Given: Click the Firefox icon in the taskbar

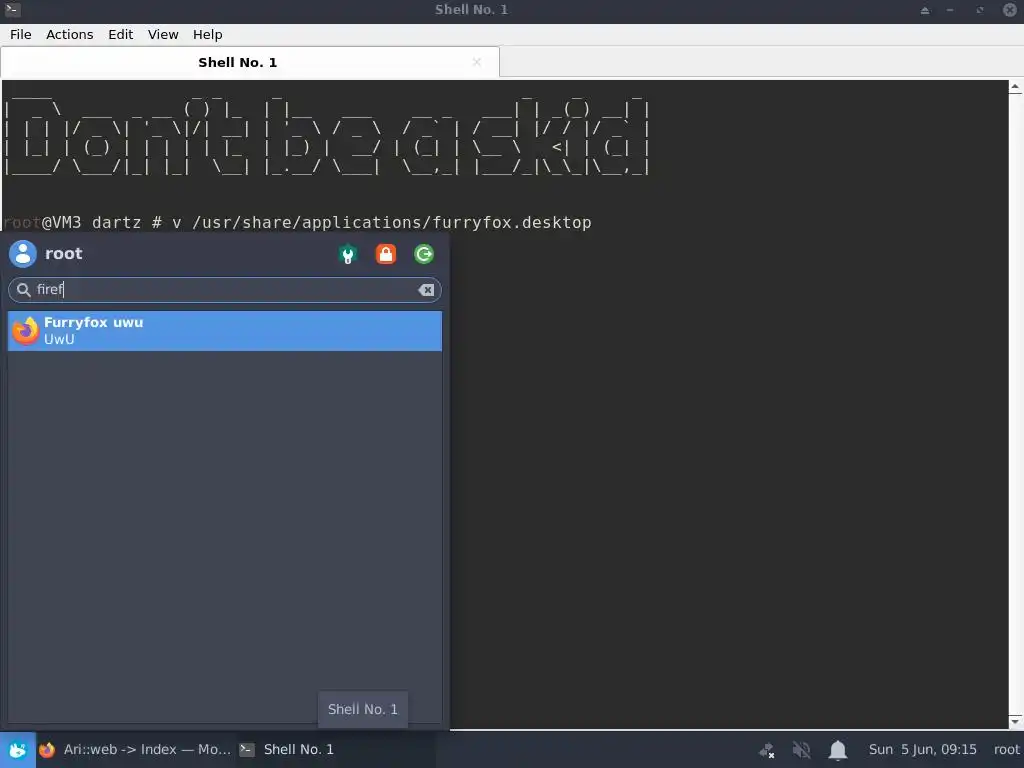Looking at the screenshot, I should point(46,750).
